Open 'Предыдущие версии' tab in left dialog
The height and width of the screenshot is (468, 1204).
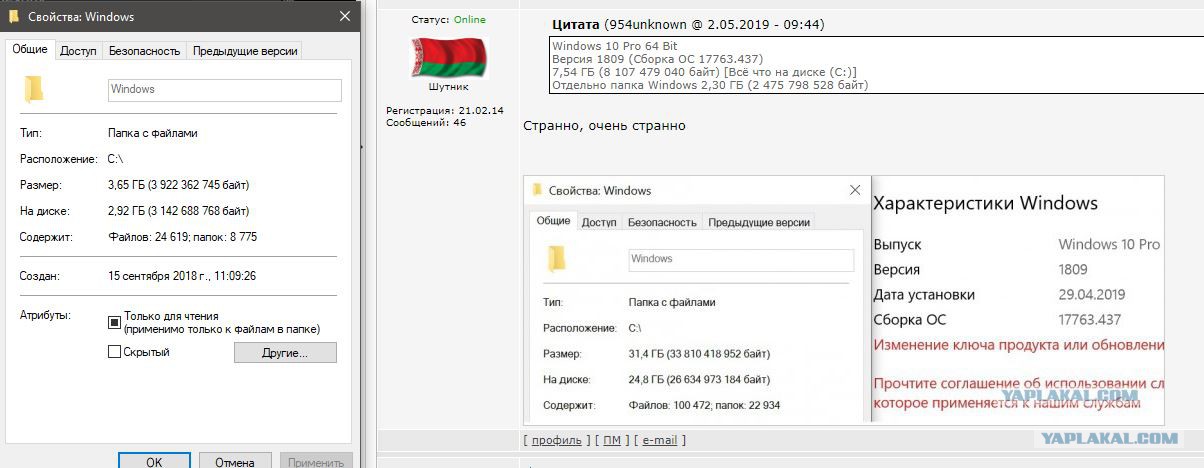pyautogui.click(x=244, y=51)
